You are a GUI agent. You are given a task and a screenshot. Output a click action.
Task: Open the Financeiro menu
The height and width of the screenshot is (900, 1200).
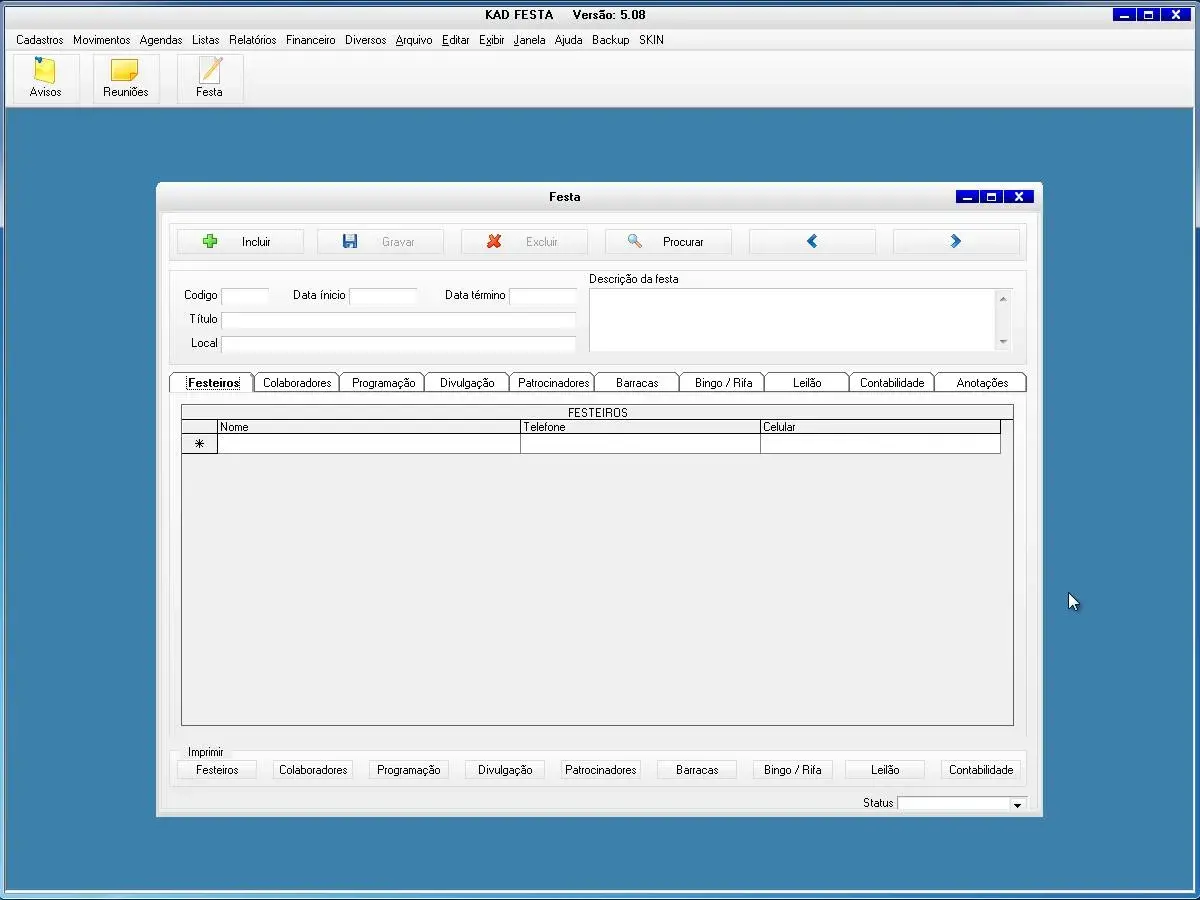pyautogui.click(x=311, y=40)
